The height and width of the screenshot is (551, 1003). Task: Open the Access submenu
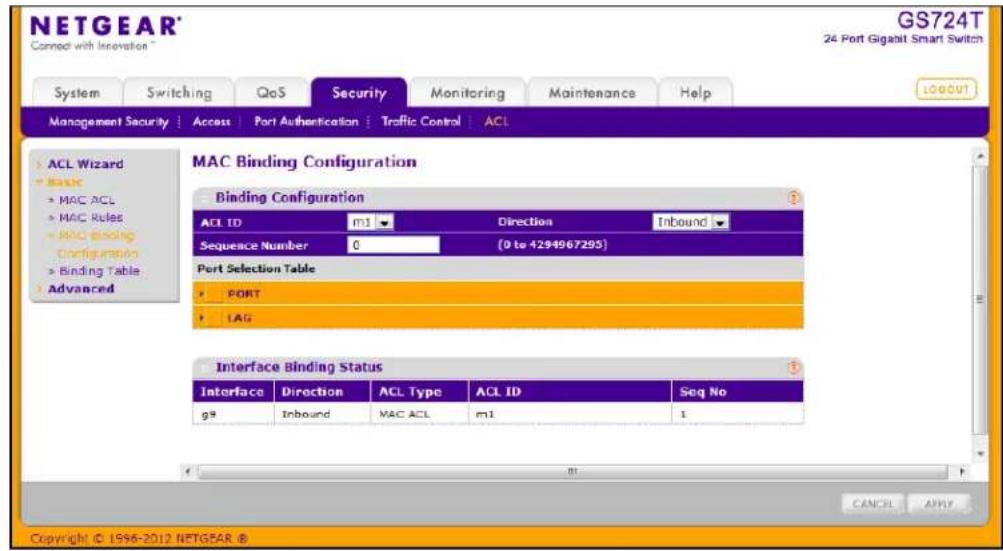point(211,122)
